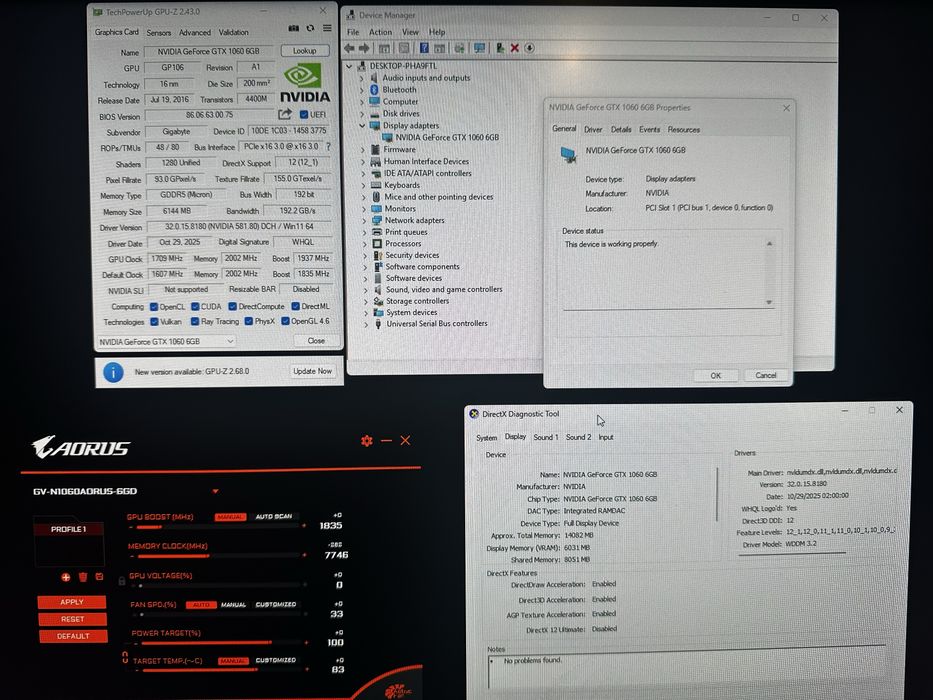Screen dimensions: 933x700
Task: Click Update Now for GPU-Z 2.68.0
Action: [x=312, y=371]
